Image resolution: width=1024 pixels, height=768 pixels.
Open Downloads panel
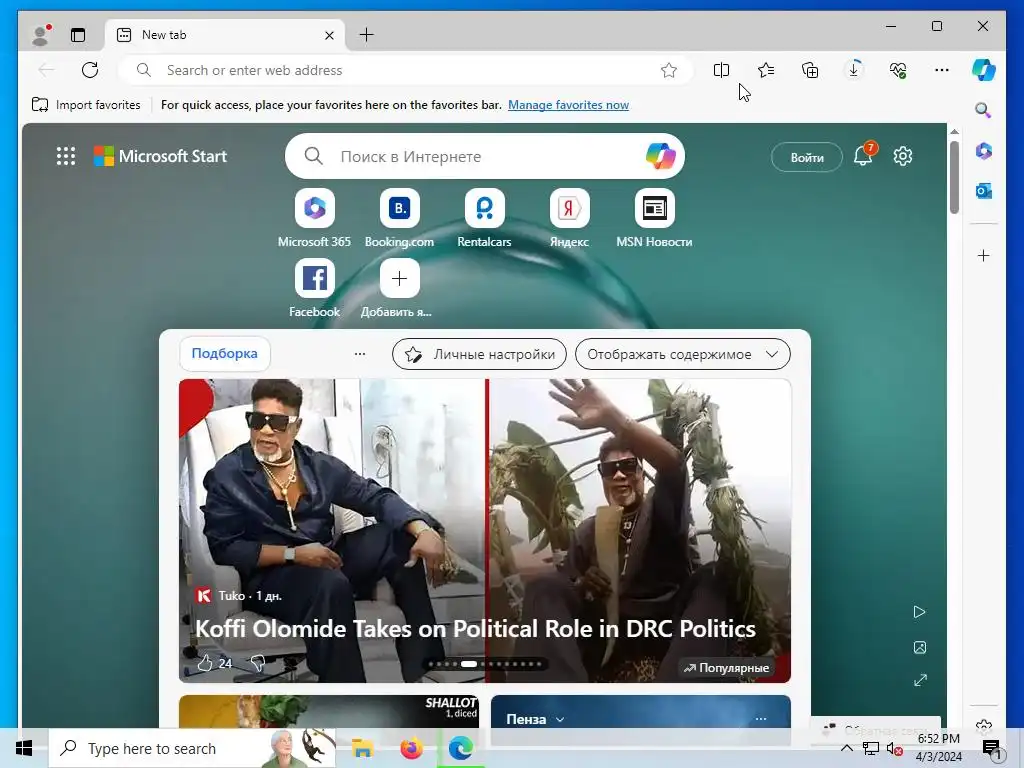coord(854,70)
